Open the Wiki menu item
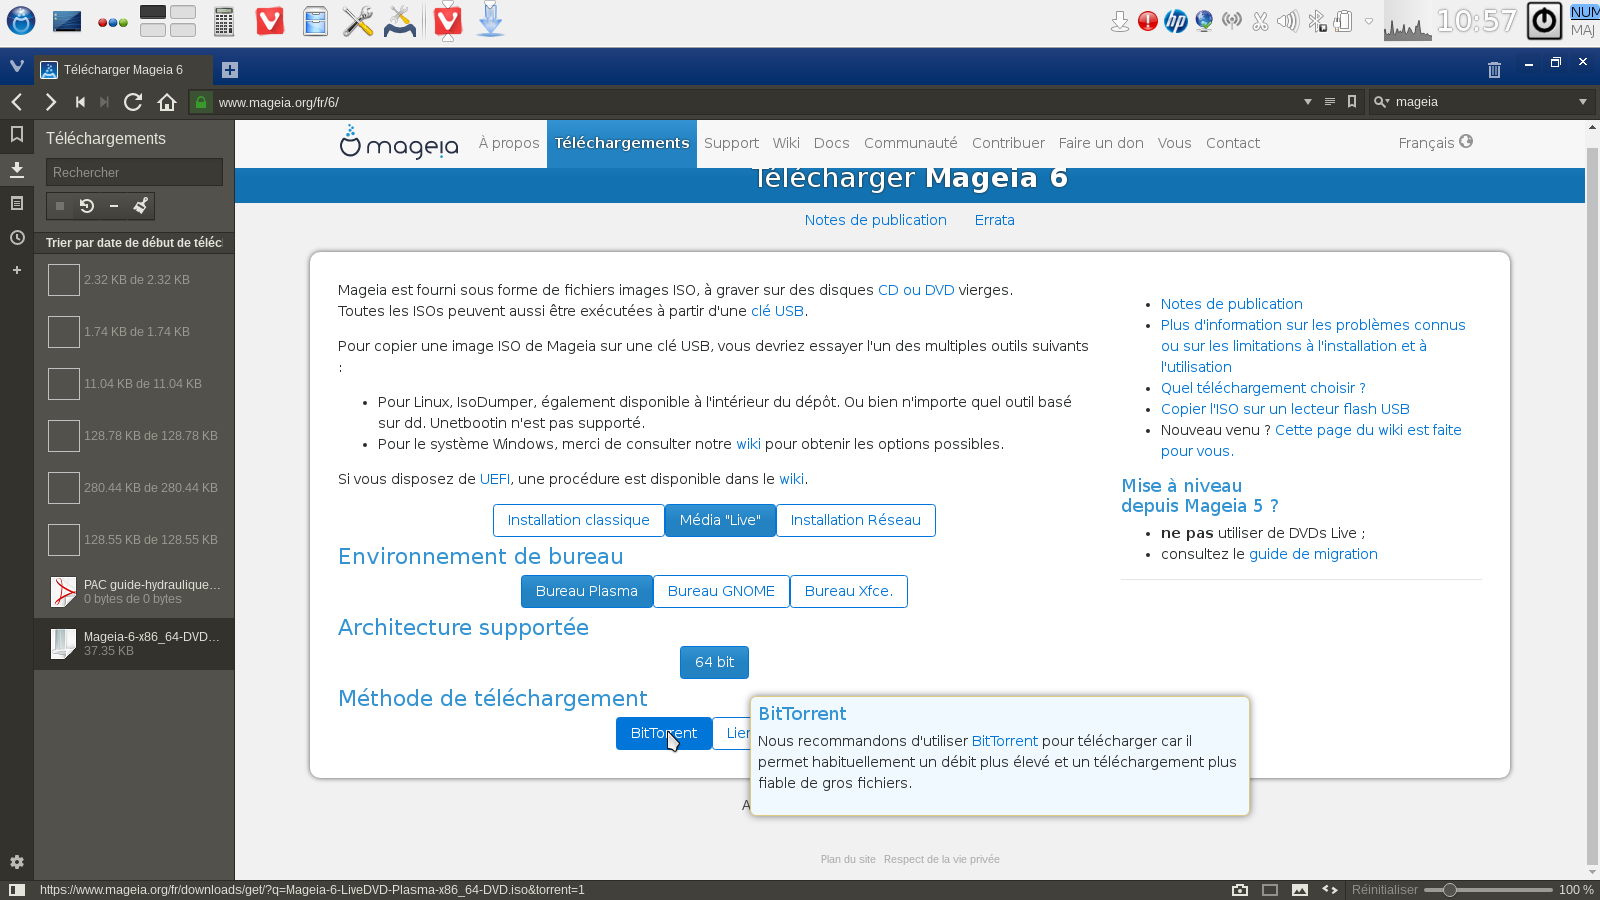The image size is (1600, 900). 786,143
